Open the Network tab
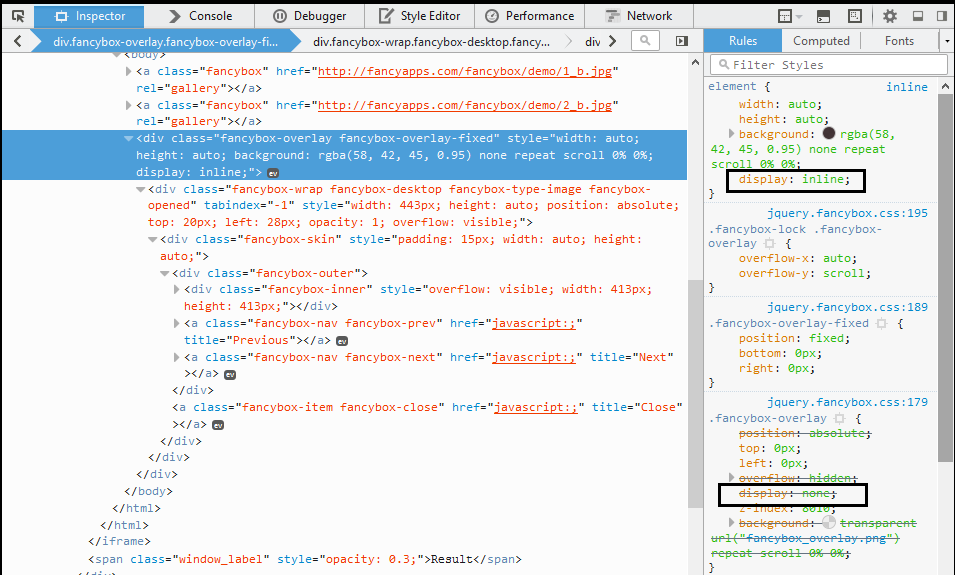955x575 pixels. pos(639,16)
